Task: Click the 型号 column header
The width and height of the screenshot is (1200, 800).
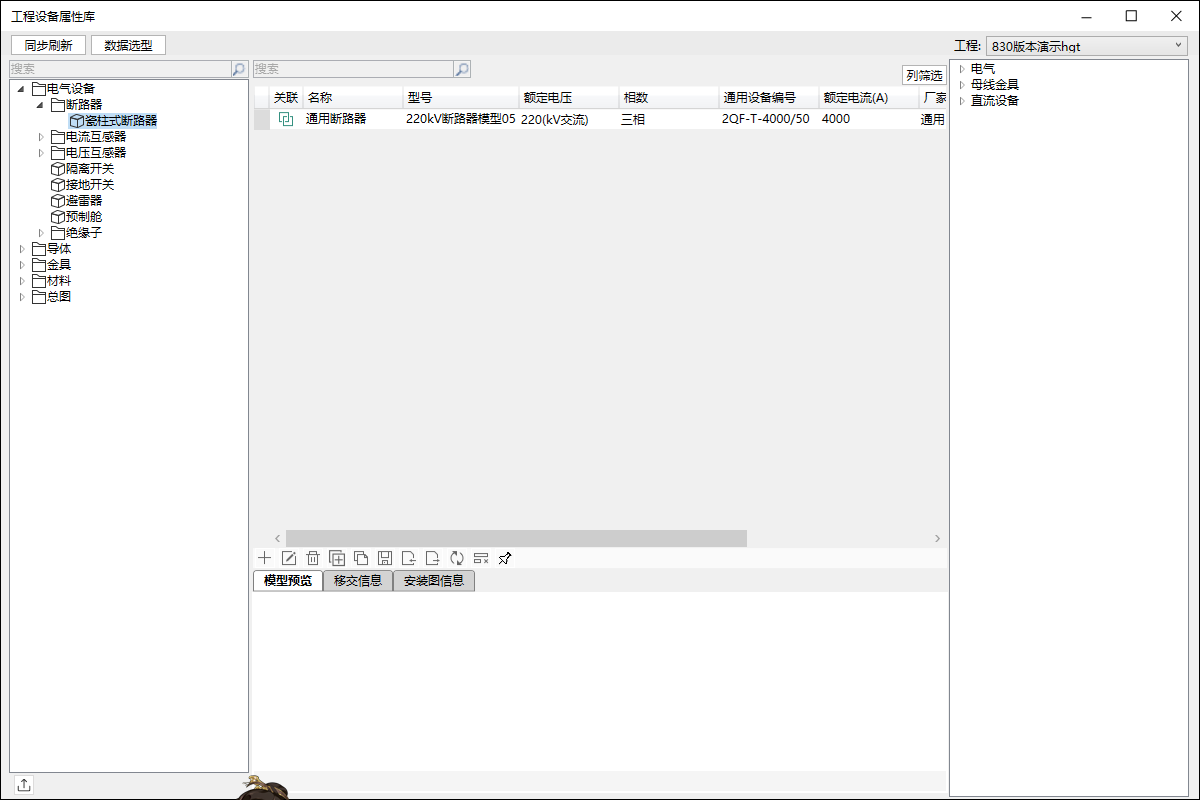Action: (461, 98)
